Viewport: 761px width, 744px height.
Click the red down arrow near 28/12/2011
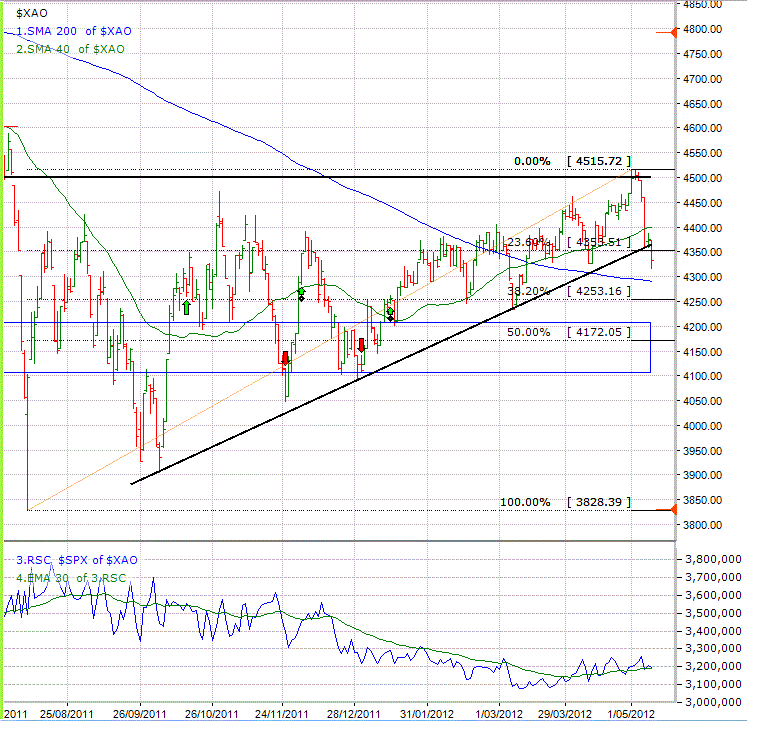[x=361, y=346]
